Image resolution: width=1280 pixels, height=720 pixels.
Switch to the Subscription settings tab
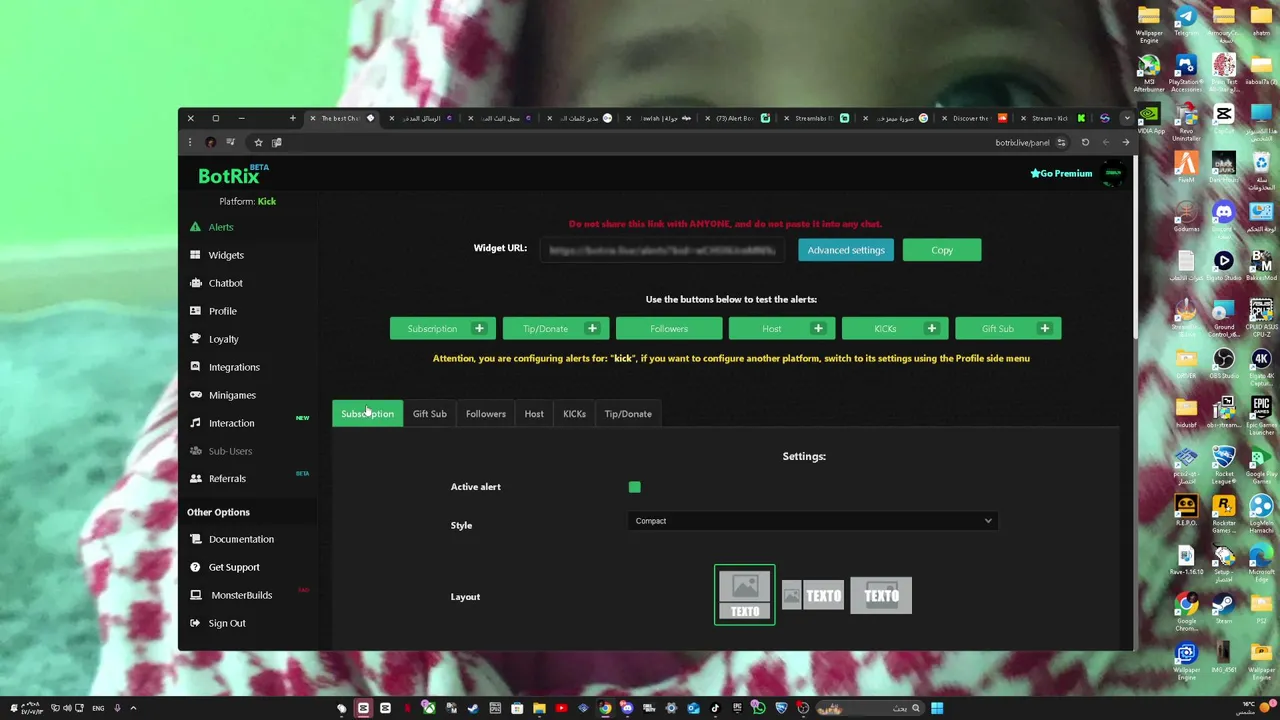point(367,414)
